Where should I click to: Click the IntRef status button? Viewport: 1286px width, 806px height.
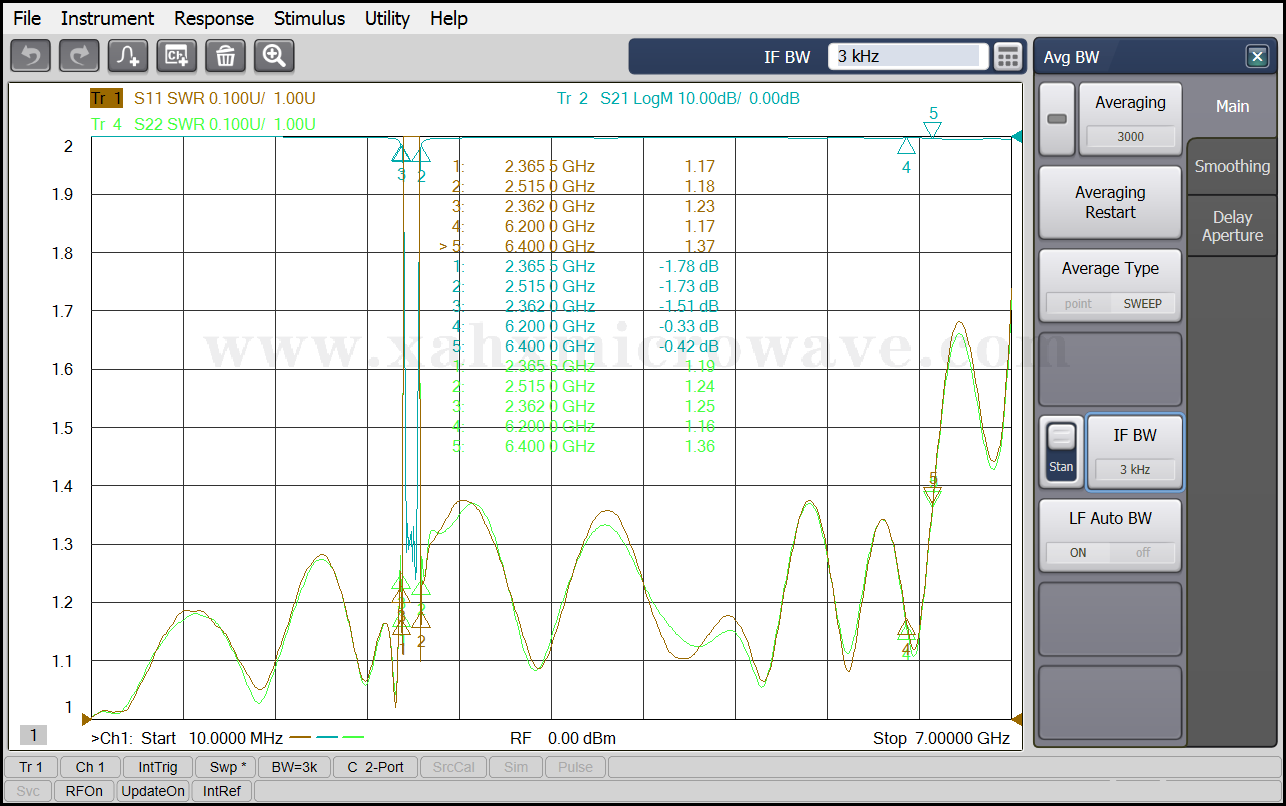[222, 791]
